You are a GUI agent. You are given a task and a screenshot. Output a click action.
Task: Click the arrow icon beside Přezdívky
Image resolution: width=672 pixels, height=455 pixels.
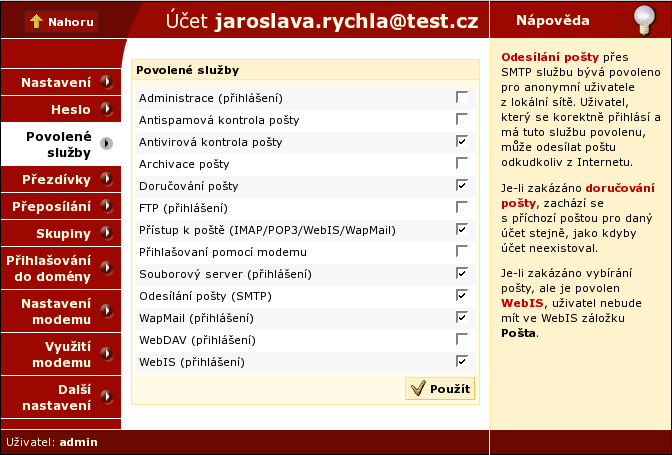click(106, 179)
